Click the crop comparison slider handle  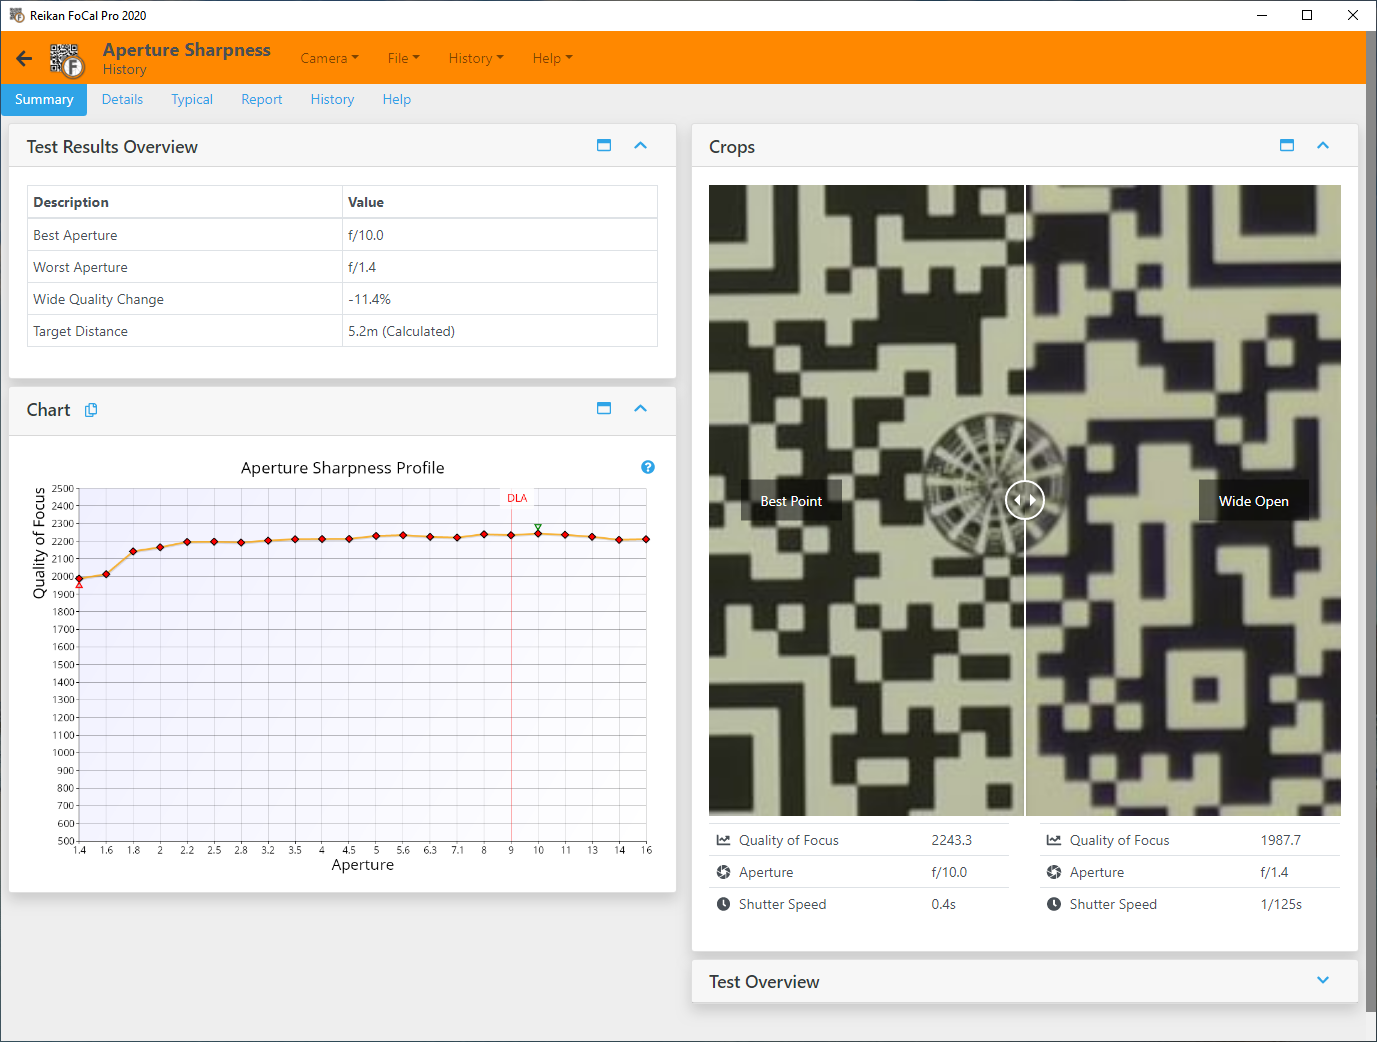1025,500
